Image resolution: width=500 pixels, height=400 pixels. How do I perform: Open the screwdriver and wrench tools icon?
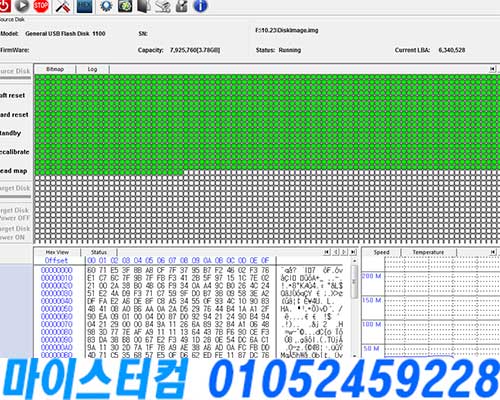63,6
